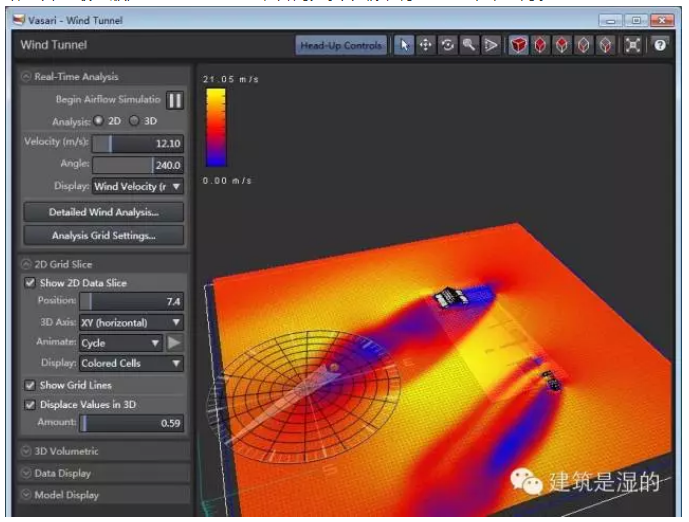The height and width of the screenshot is (522, 689).
Task: Click the zoom extents fit icon
Action: [633, 45]
